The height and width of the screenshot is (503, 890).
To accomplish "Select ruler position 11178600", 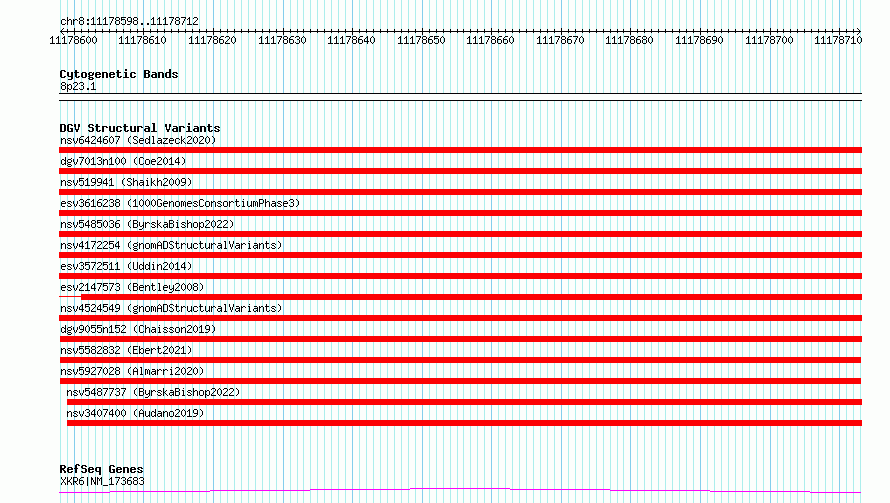I will click(73, 40).
